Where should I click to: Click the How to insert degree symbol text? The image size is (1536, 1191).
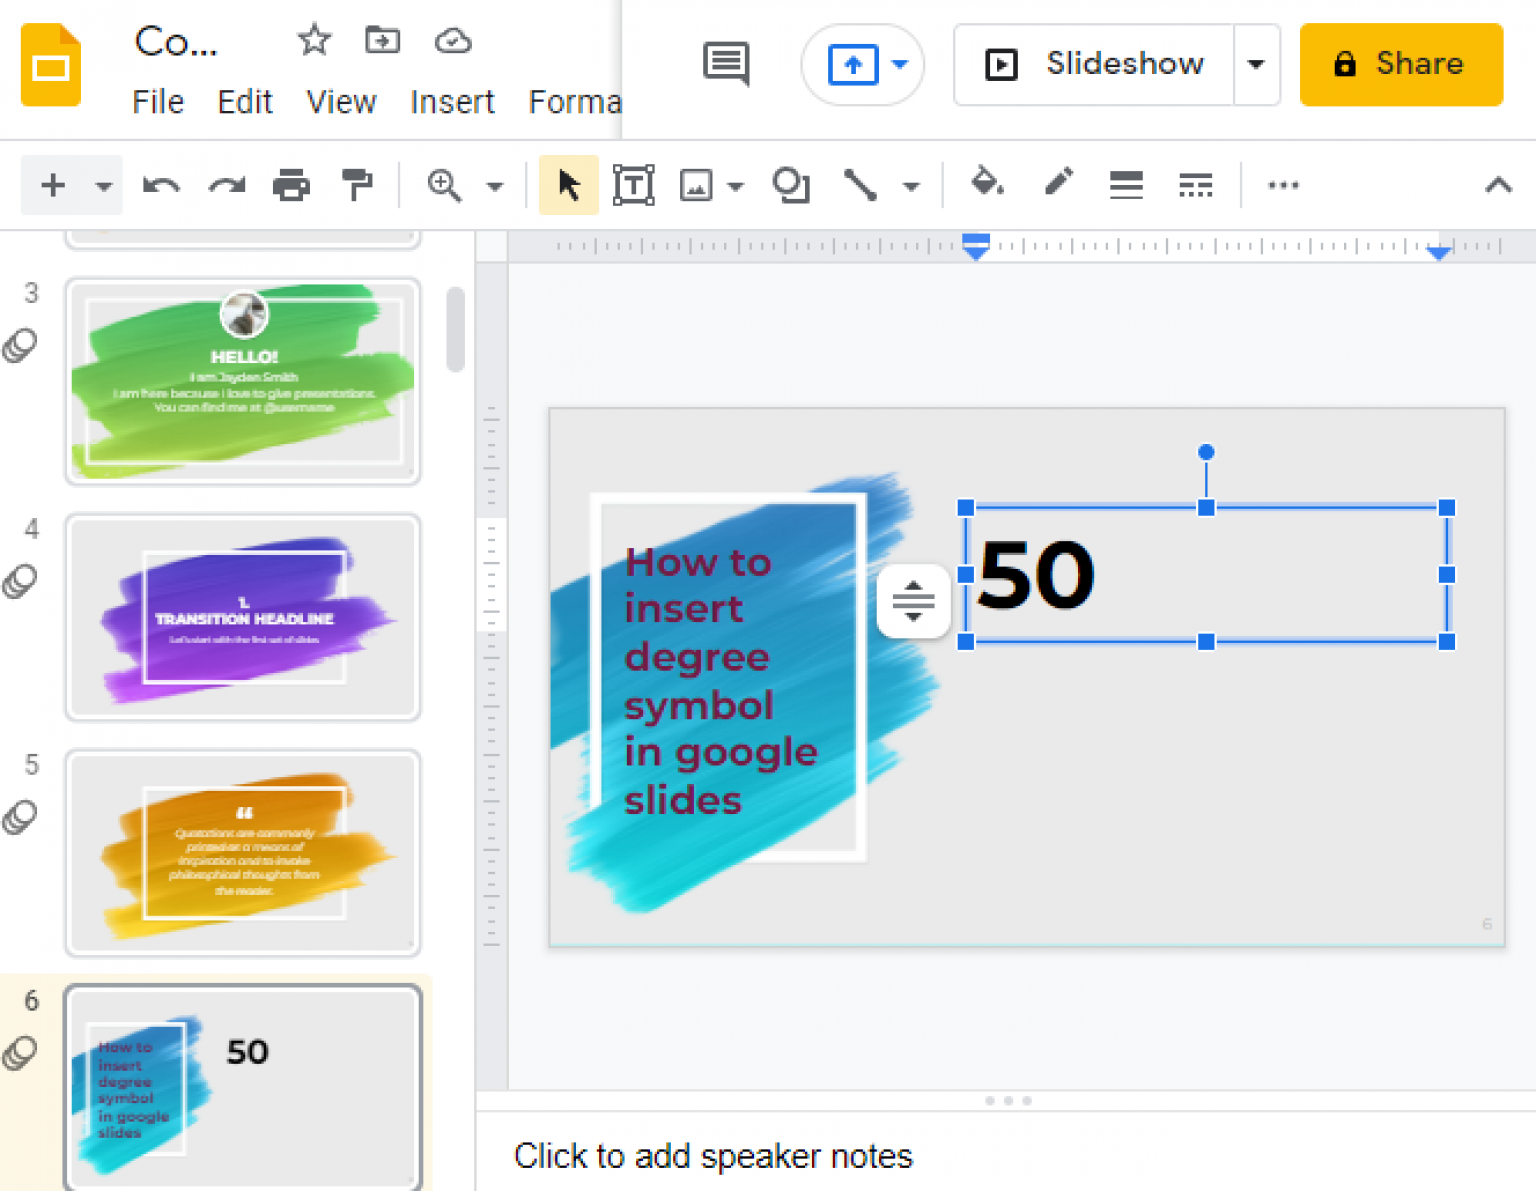pyautogui.click(x=721, y=681)
